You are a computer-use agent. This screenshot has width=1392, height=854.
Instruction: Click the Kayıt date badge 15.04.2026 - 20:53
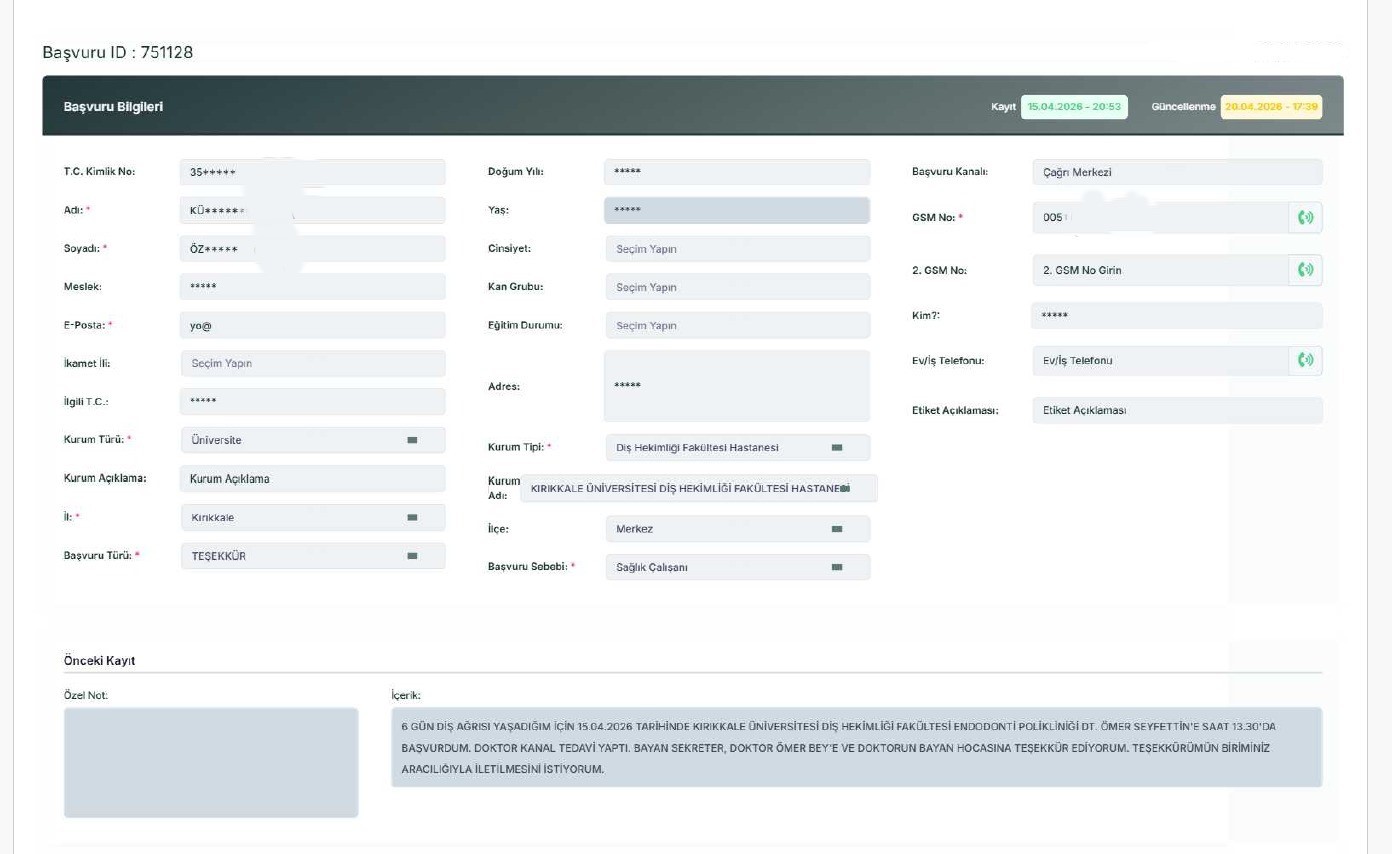(1074, 107)
